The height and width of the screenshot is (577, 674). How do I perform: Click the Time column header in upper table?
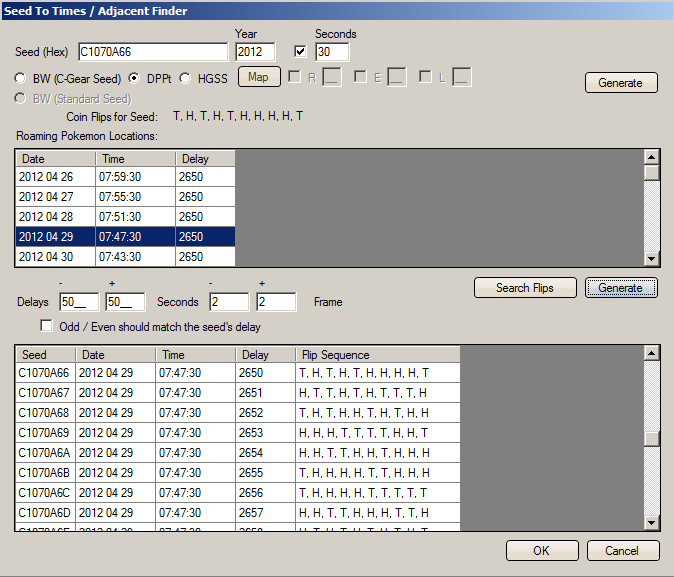tap(135, 159)
